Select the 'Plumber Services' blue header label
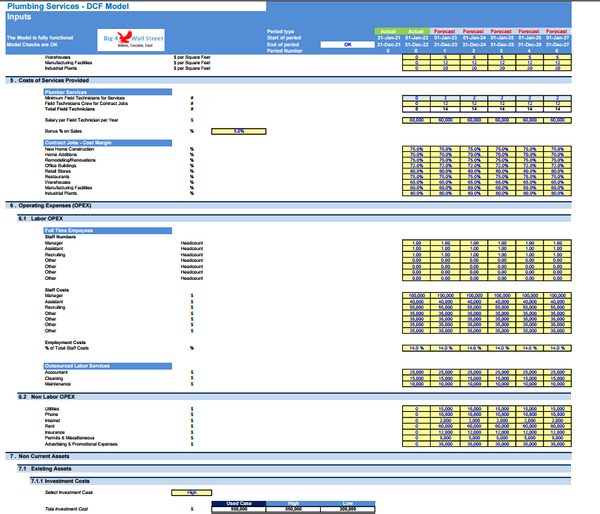Screen dimensions: 600x514 pyautogui.click(x=66, y=91)
